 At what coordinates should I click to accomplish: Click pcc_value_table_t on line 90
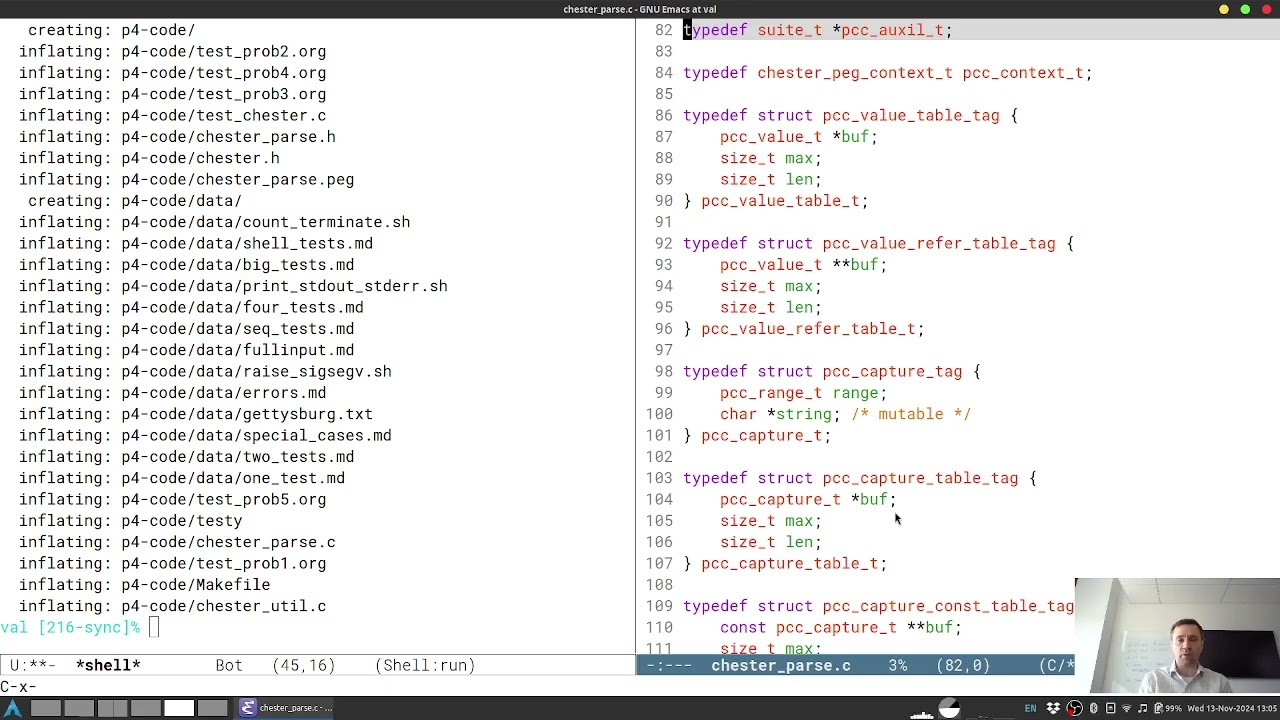pos(781,201)
